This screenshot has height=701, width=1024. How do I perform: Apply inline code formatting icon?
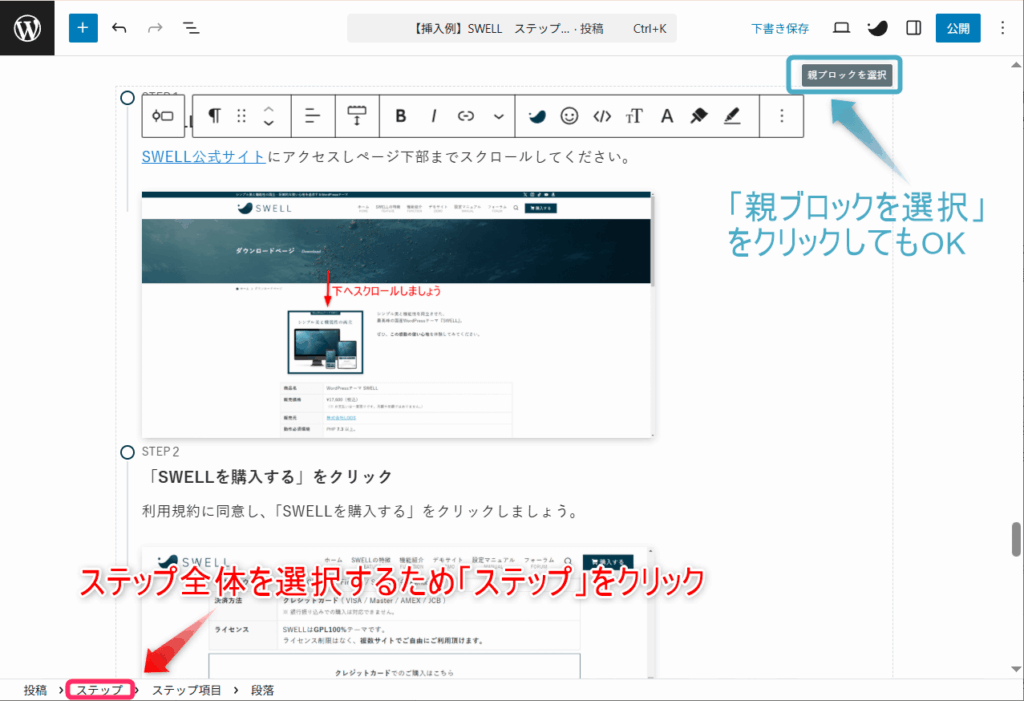[x=601, y=116]
